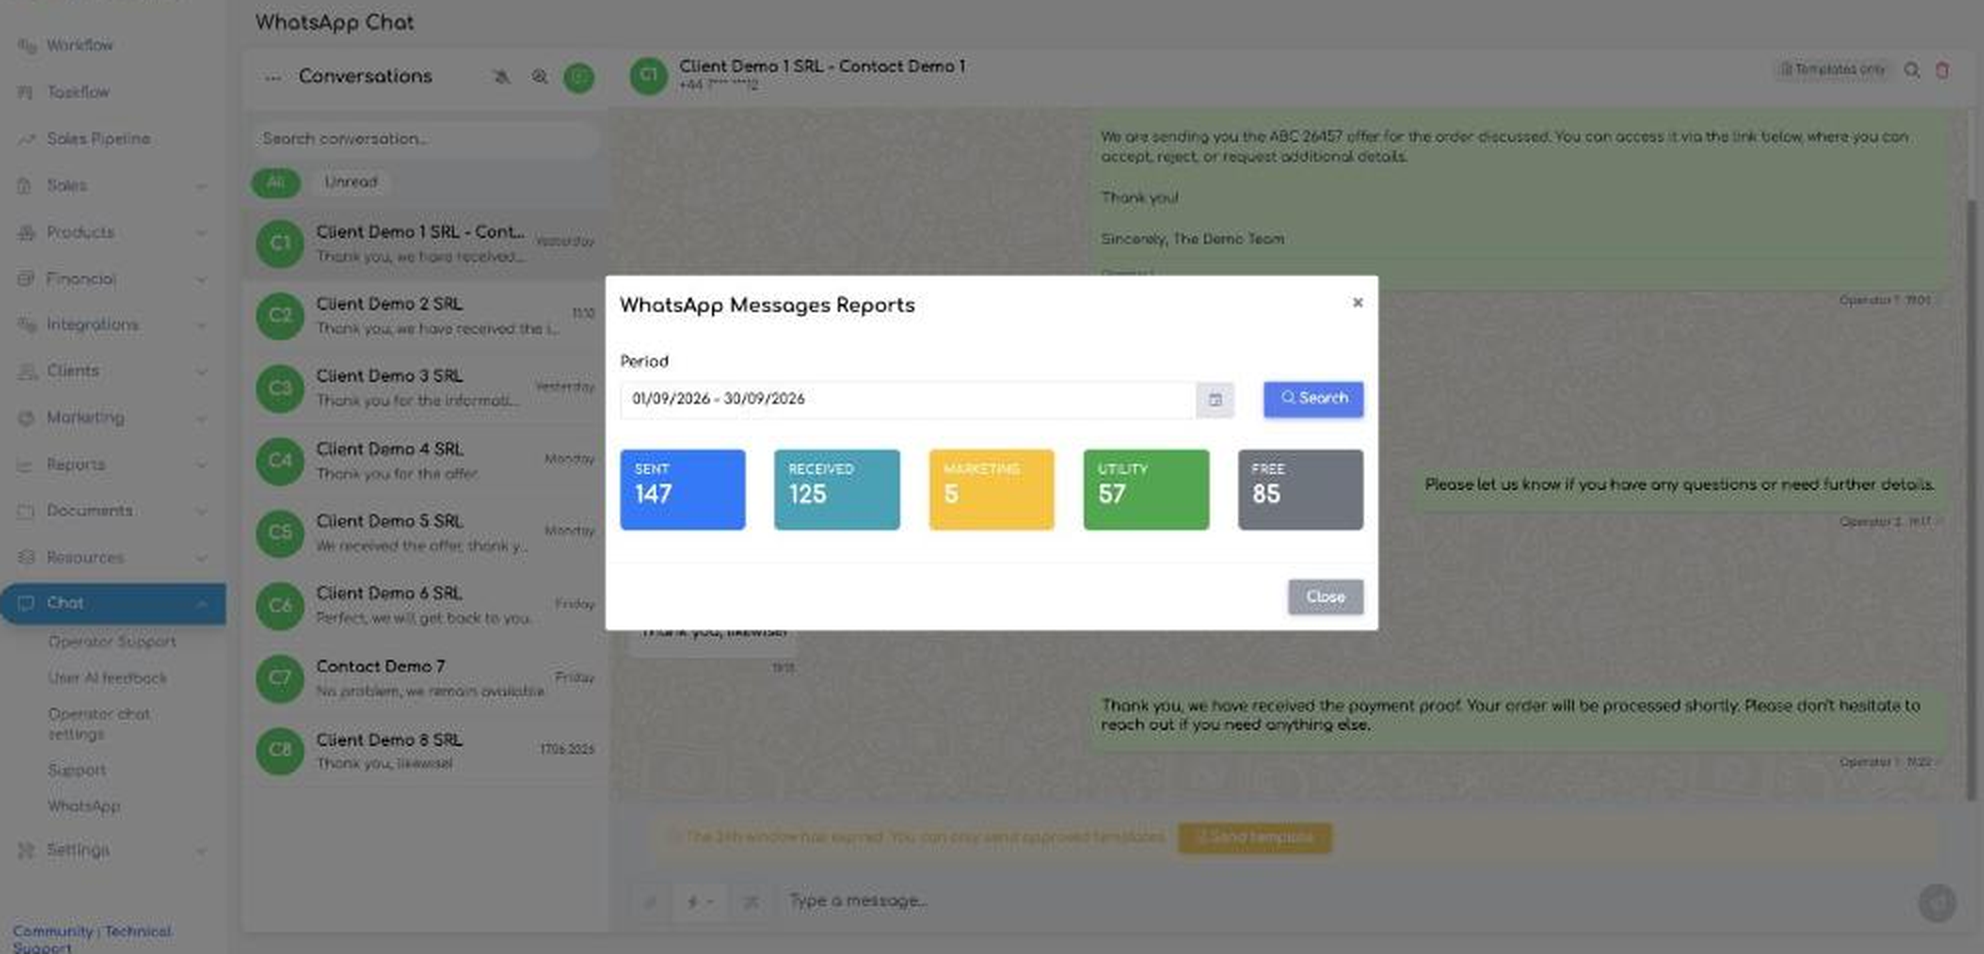The width and height of the screenshot is (1984, 954).
Task: Click the search conversations magnifier icon in header
Action: (540, 77)
